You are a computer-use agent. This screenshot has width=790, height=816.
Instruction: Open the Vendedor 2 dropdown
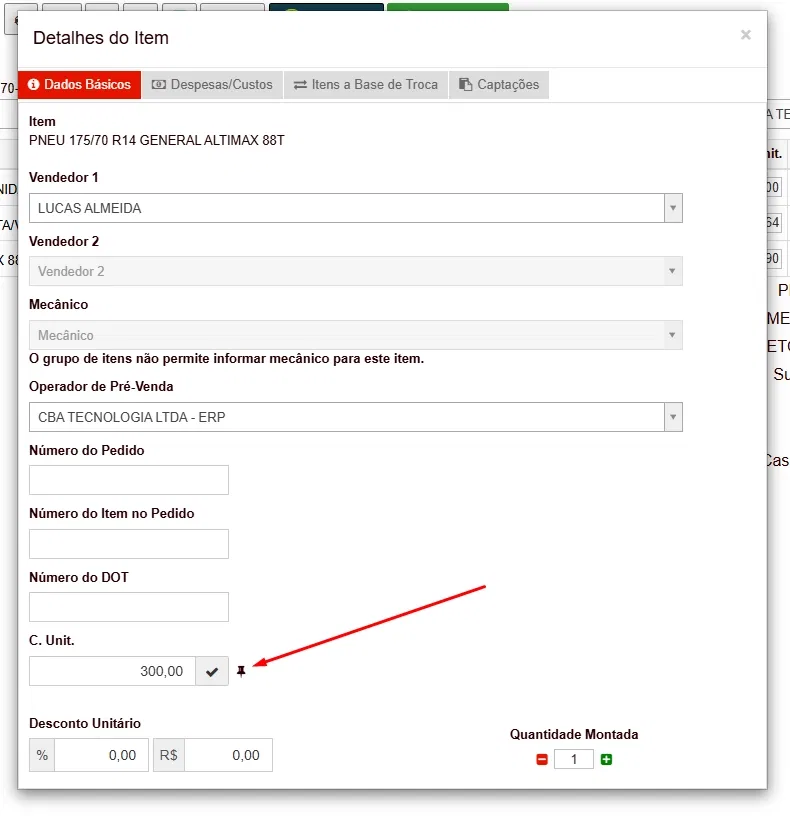355,271
